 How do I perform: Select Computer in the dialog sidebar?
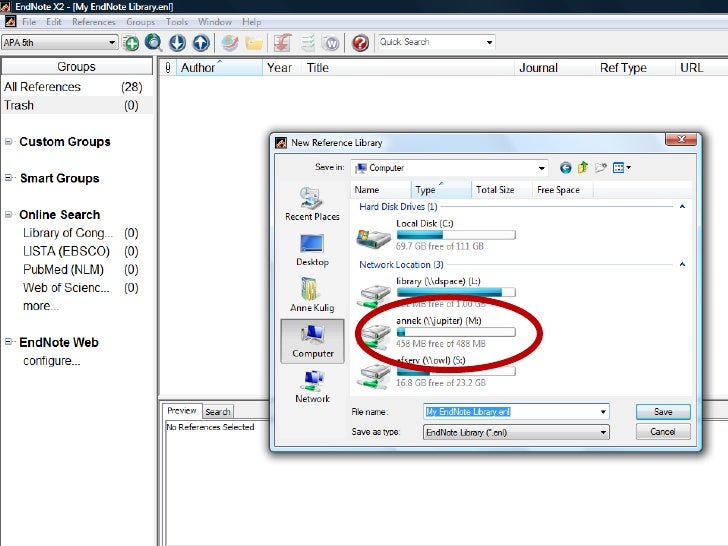pyautogui.click(x=312, y=341)
